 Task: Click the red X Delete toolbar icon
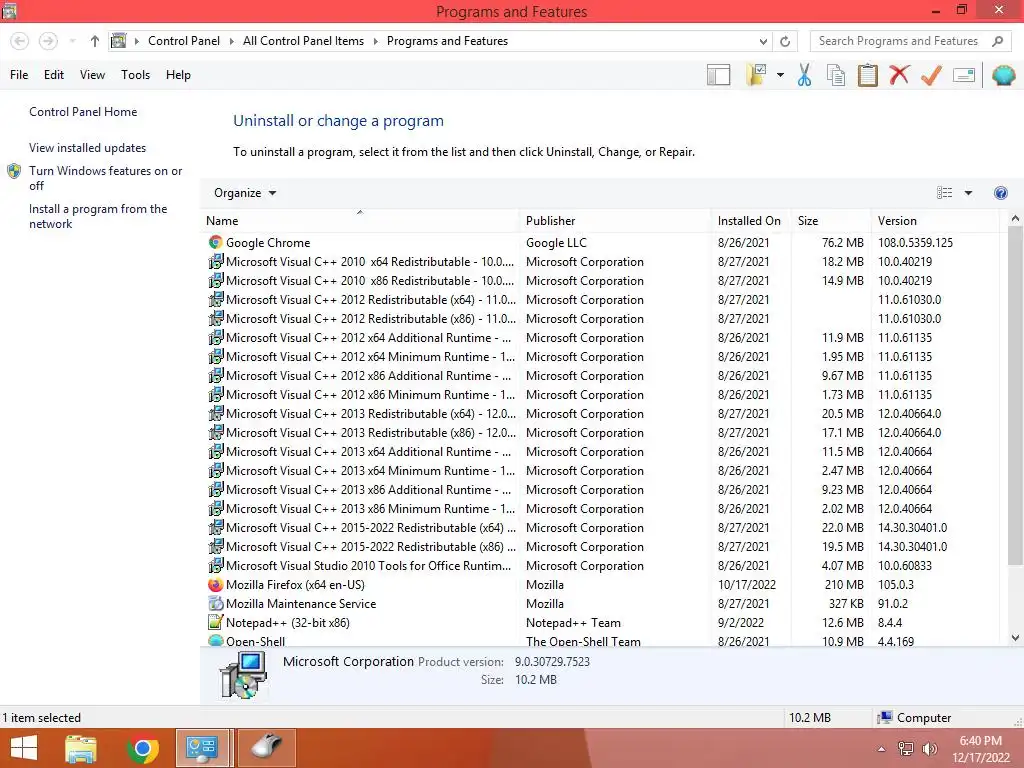point(899,75)
